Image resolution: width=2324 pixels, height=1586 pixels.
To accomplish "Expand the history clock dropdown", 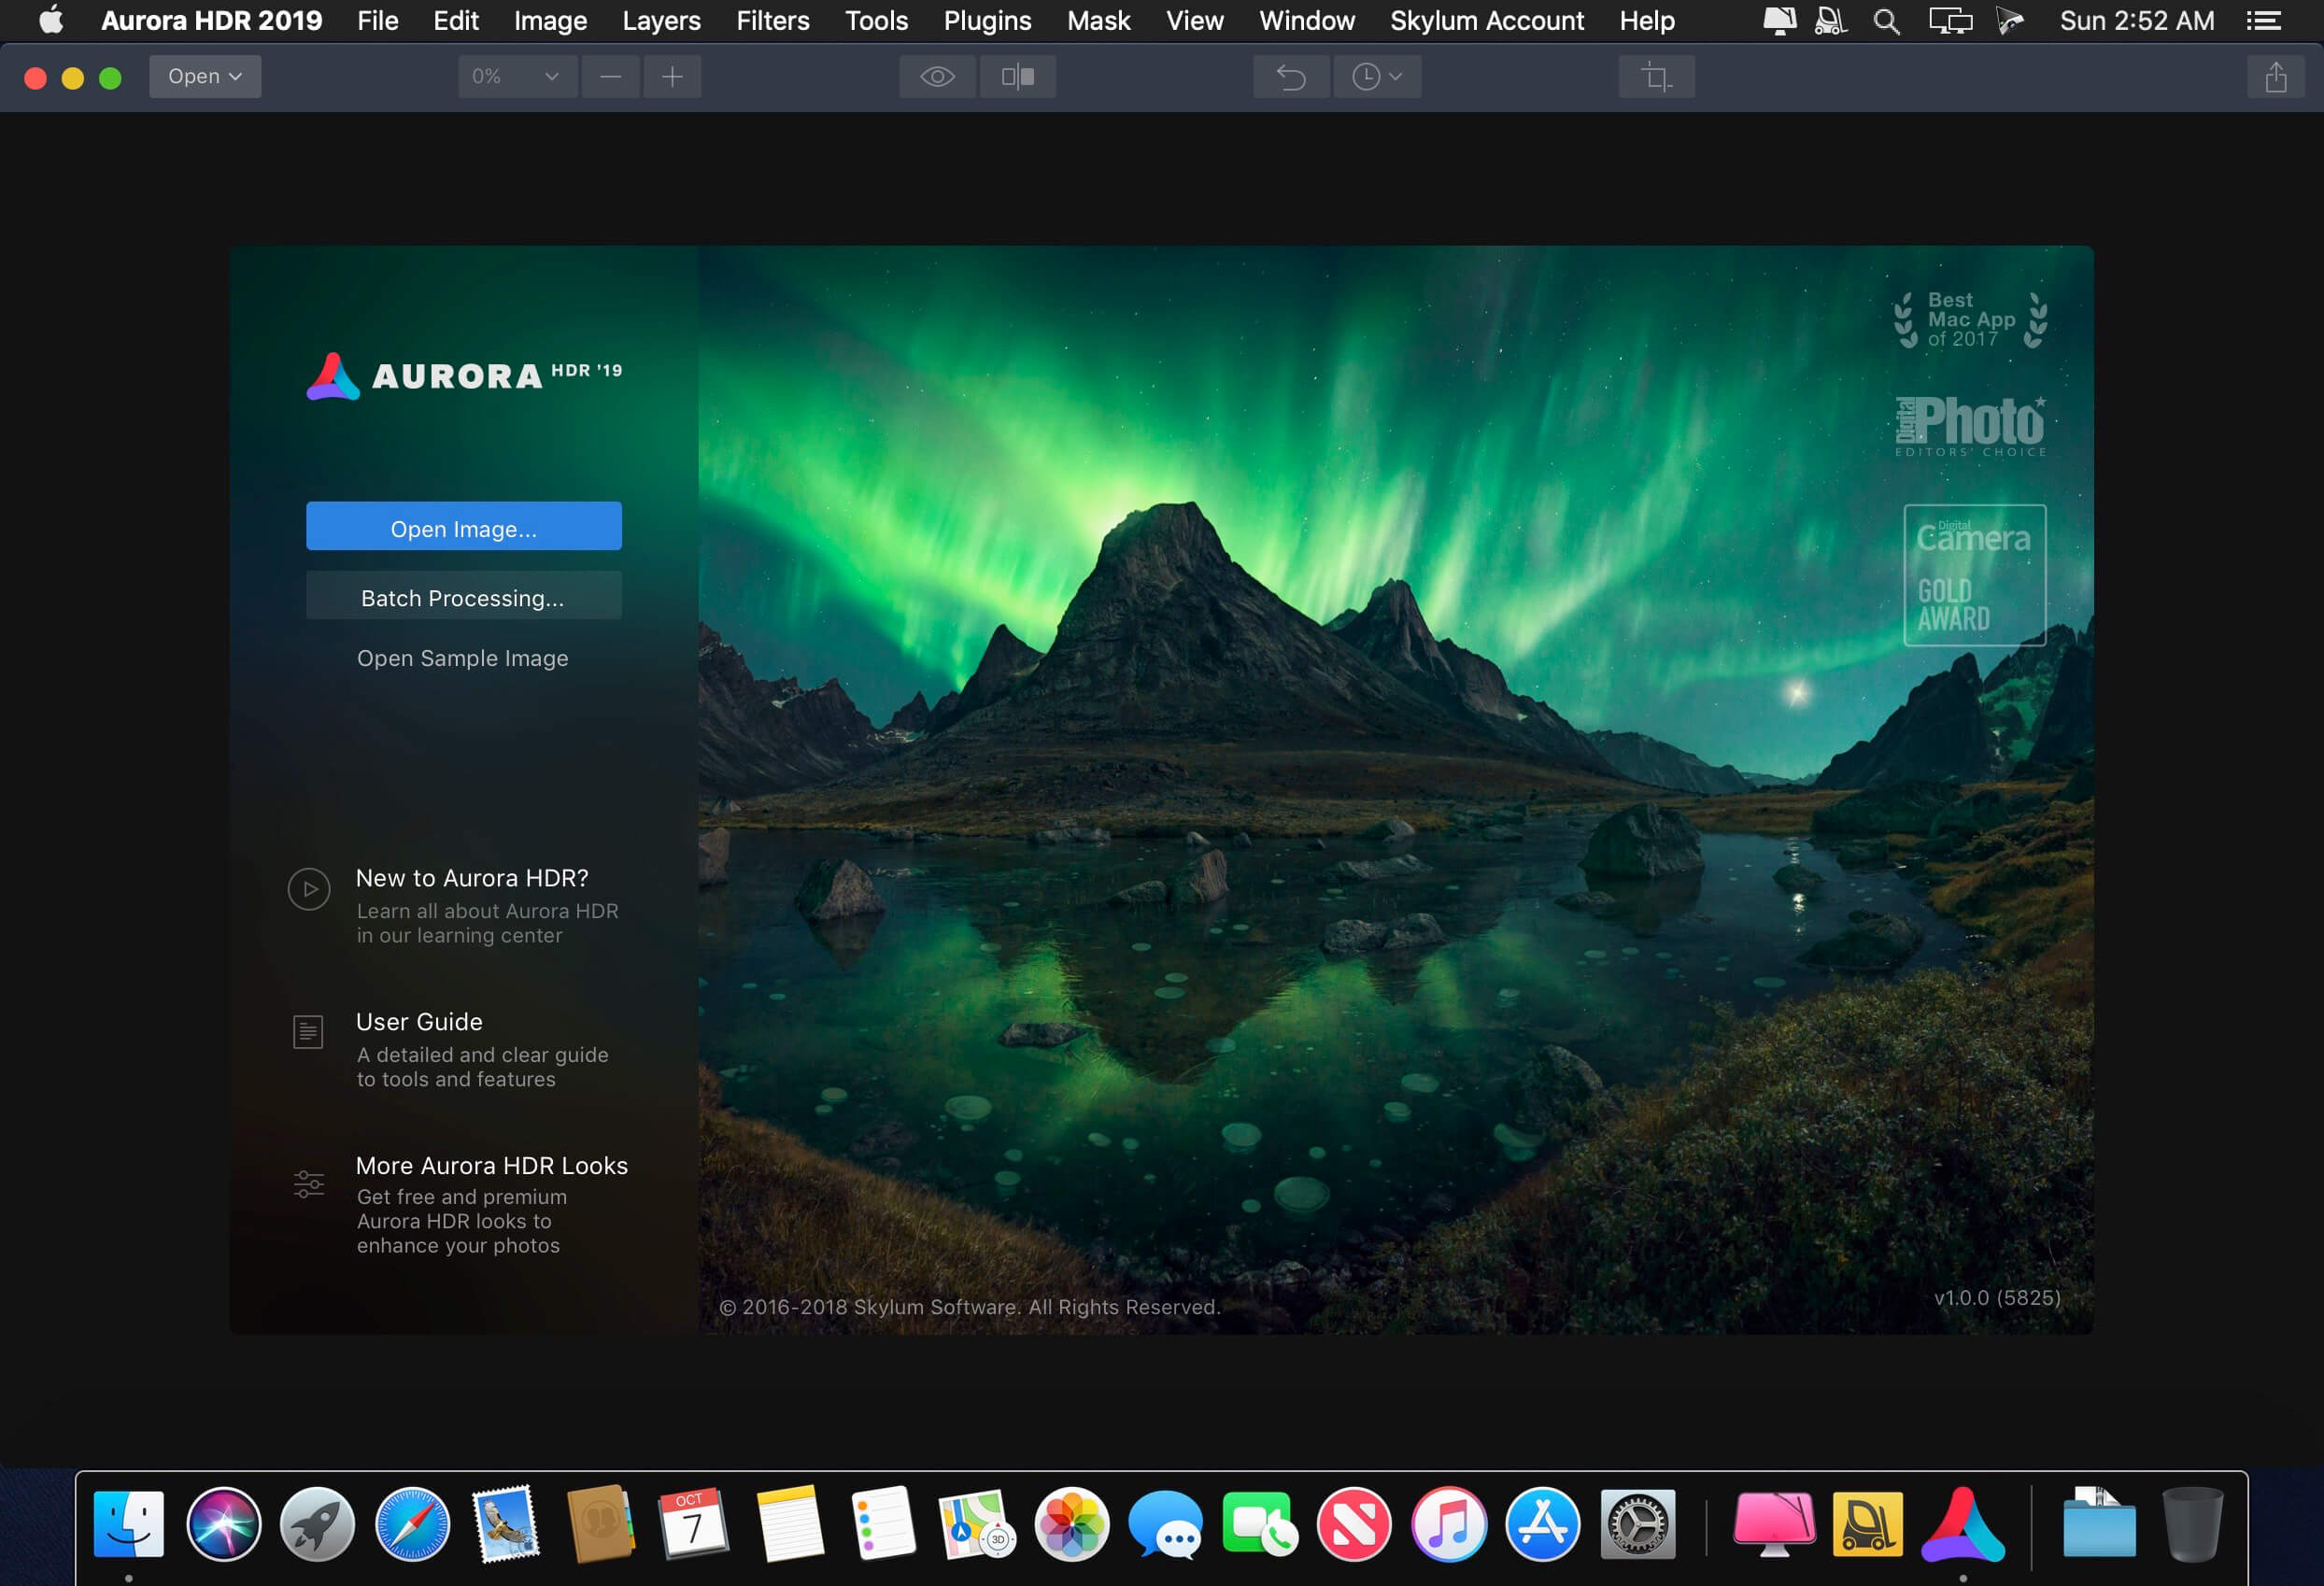I will coord(1376,77).
